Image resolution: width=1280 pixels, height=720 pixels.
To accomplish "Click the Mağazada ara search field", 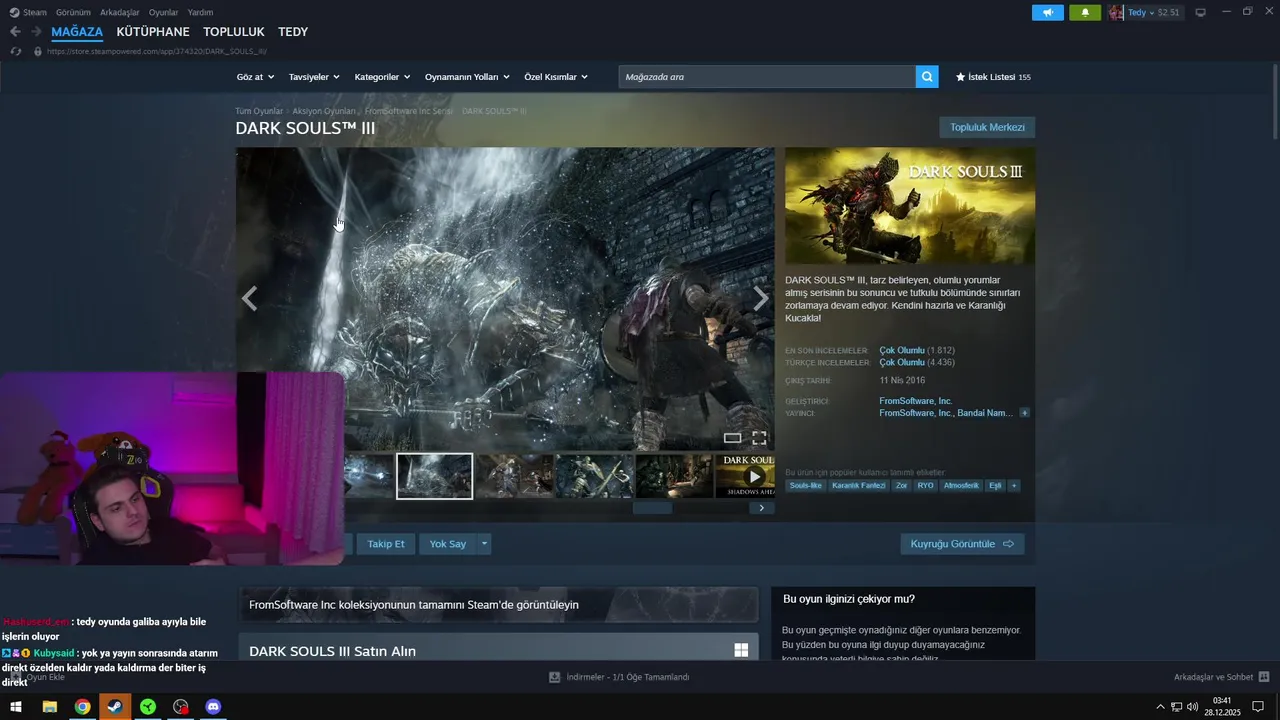I will [767, 76].
